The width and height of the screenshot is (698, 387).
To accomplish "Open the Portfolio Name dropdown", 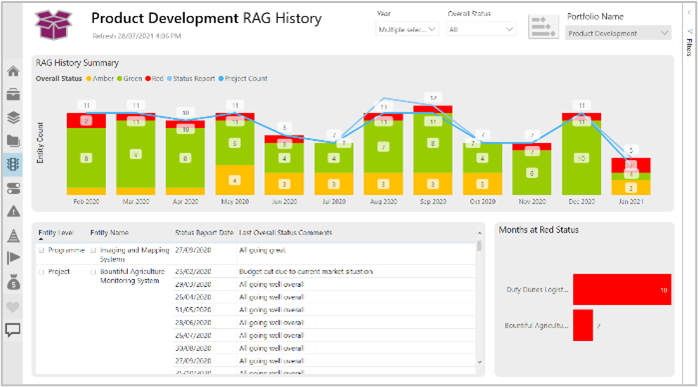I will 618,33.
